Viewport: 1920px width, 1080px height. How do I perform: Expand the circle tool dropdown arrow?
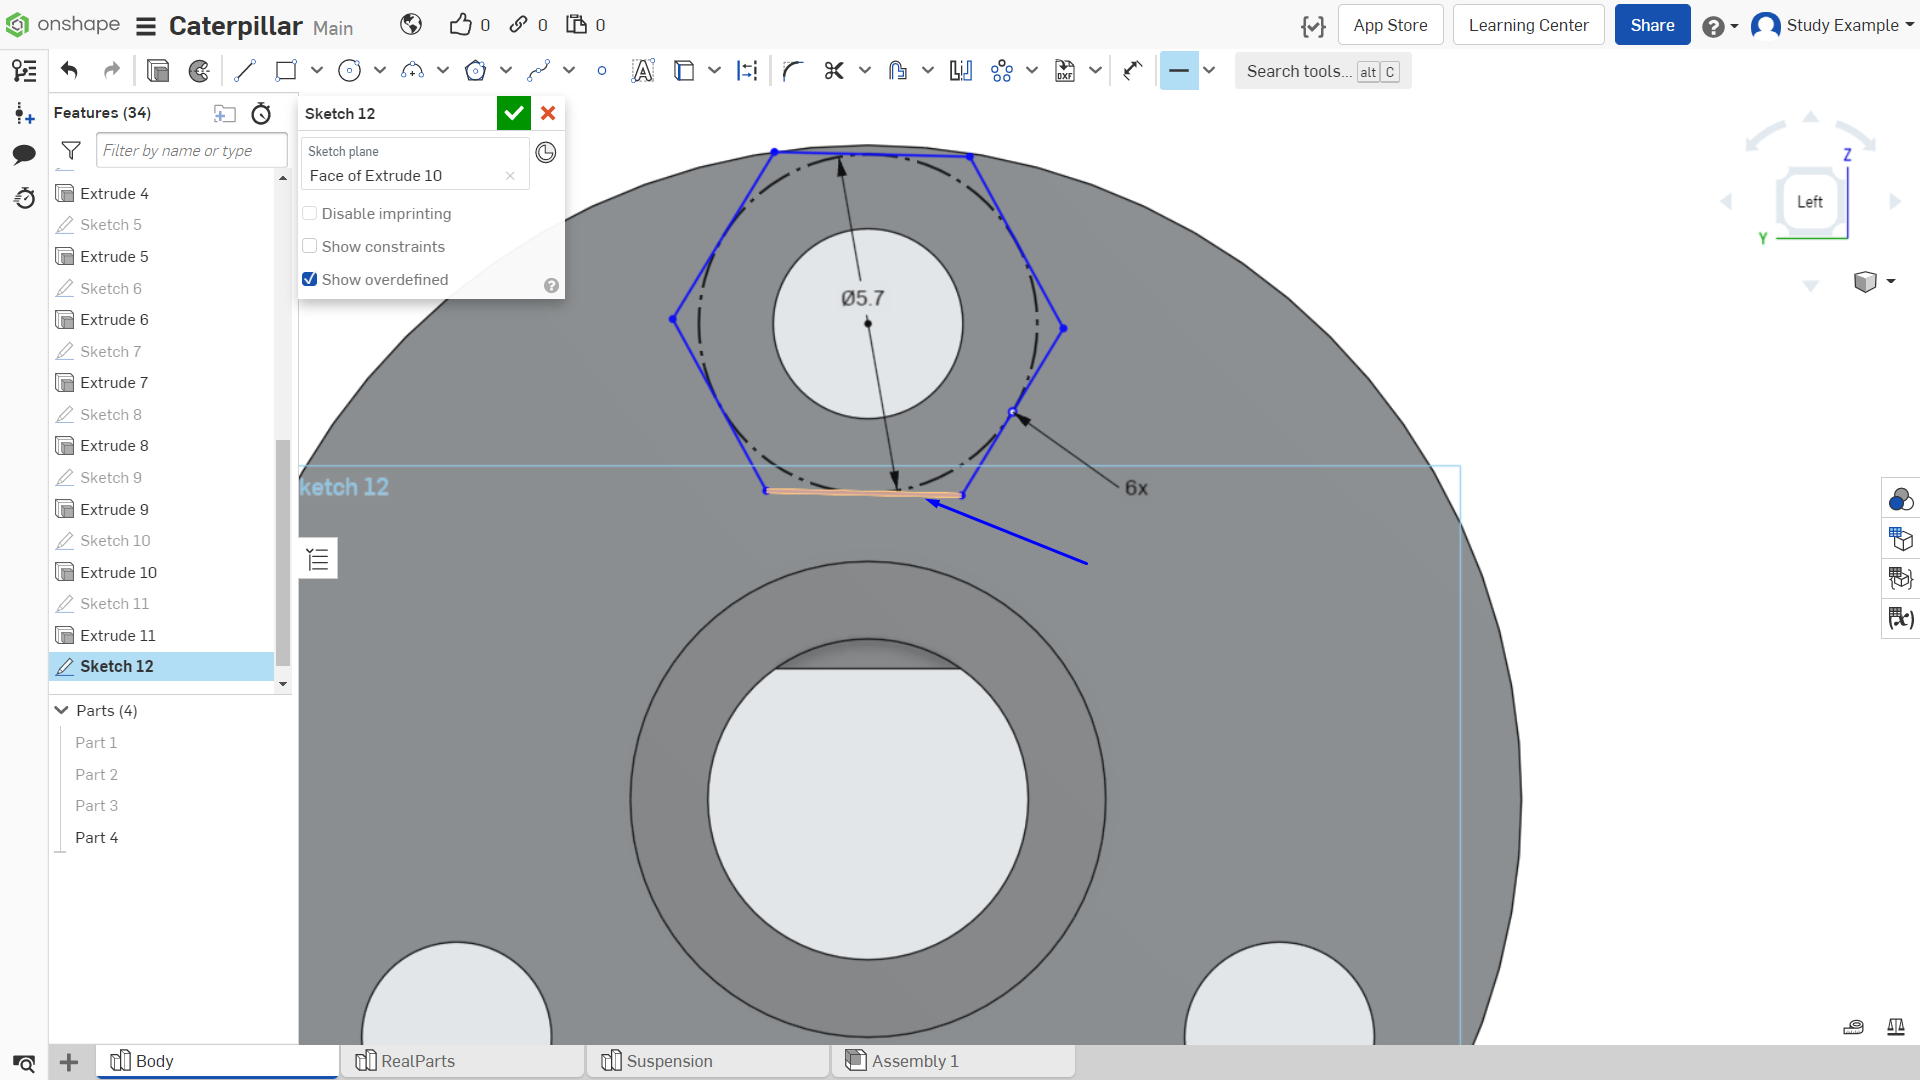point(380,71)
